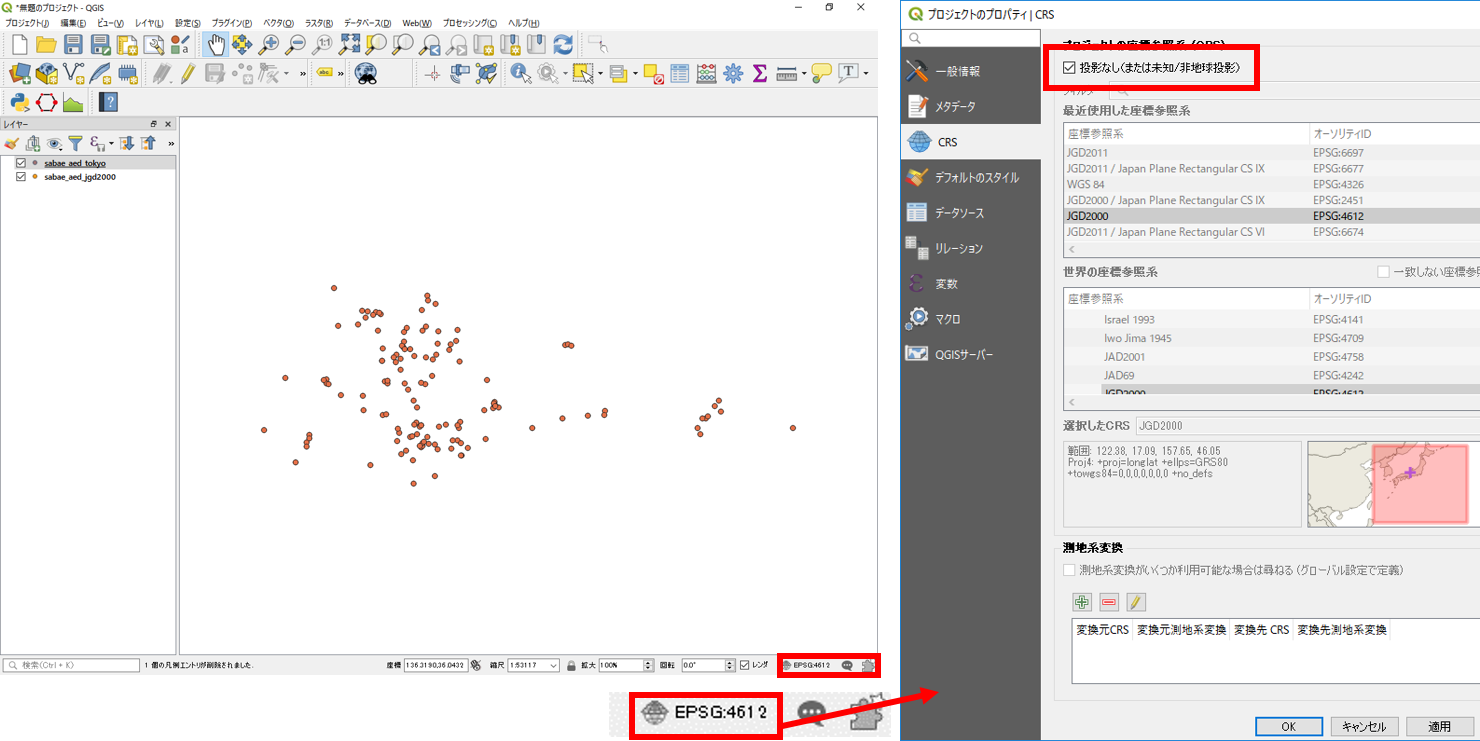1480x741 pixels.
Task: Click the キャンセル button
Action: click(x=1364, y=727)
